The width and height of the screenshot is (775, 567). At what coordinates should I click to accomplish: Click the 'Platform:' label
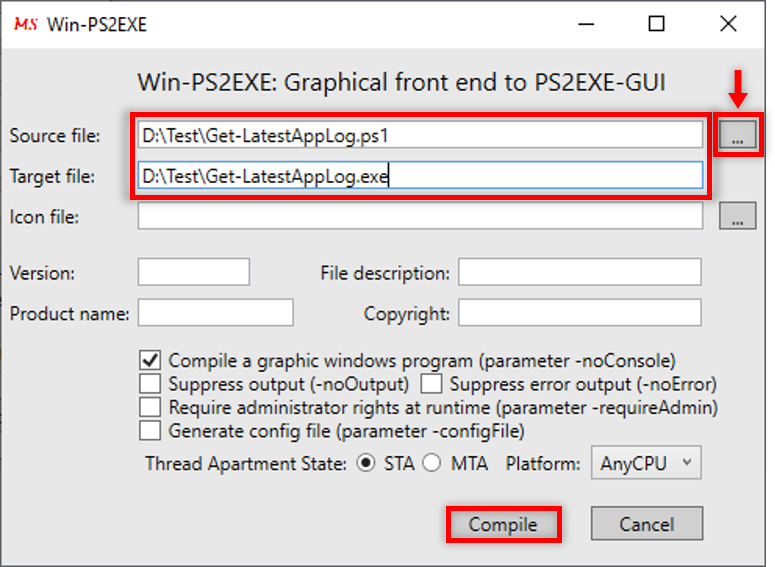(543, 464)
